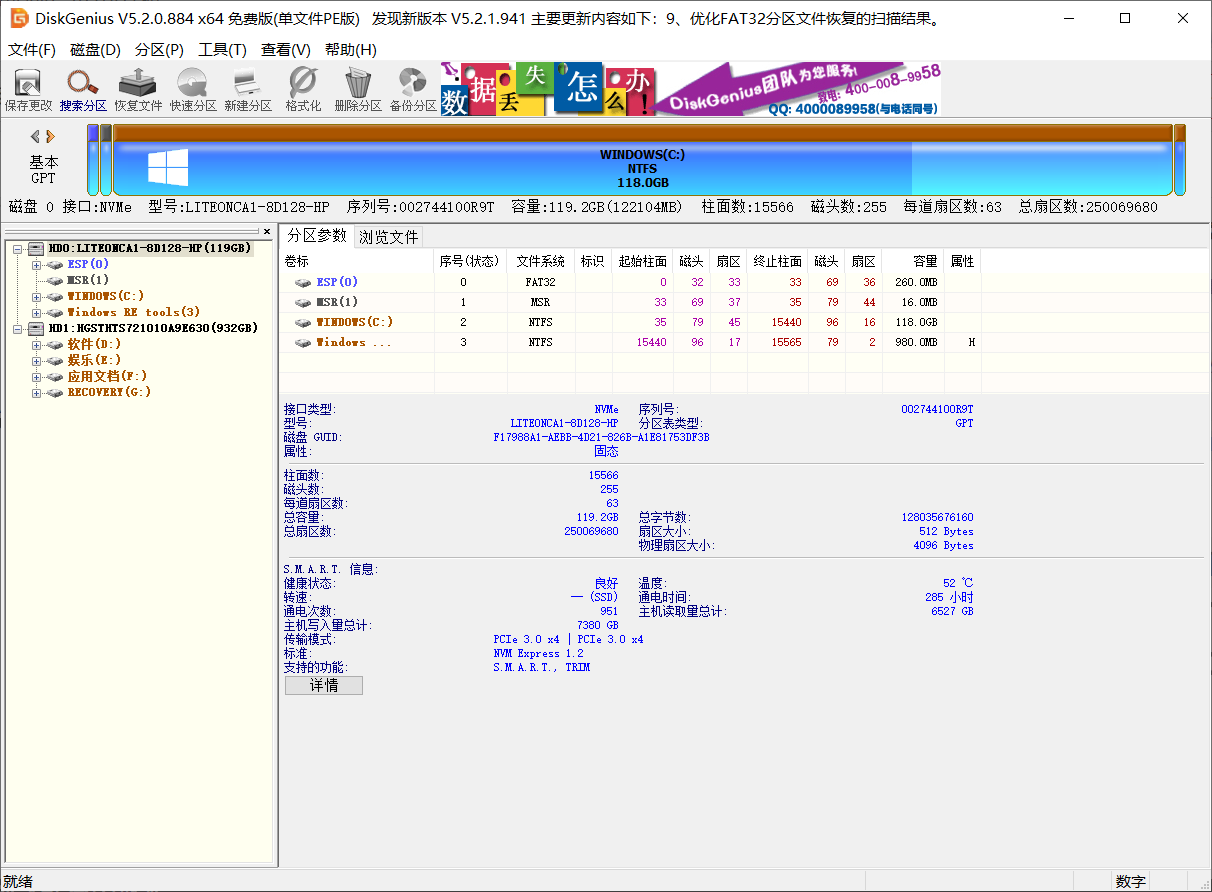Click the 数字 indicator in the status bar

tap(1131, 882)
